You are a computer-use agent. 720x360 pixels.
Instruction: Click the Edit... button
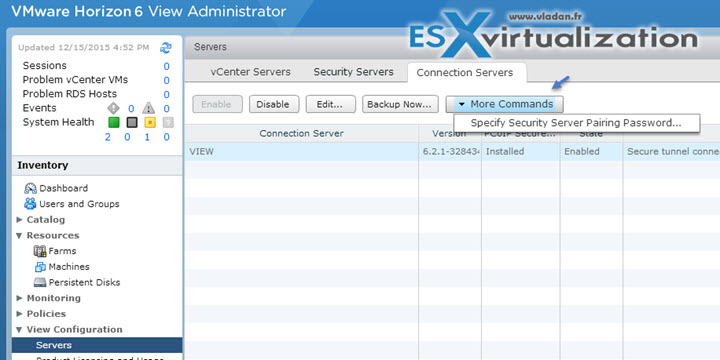pos(331,104)
